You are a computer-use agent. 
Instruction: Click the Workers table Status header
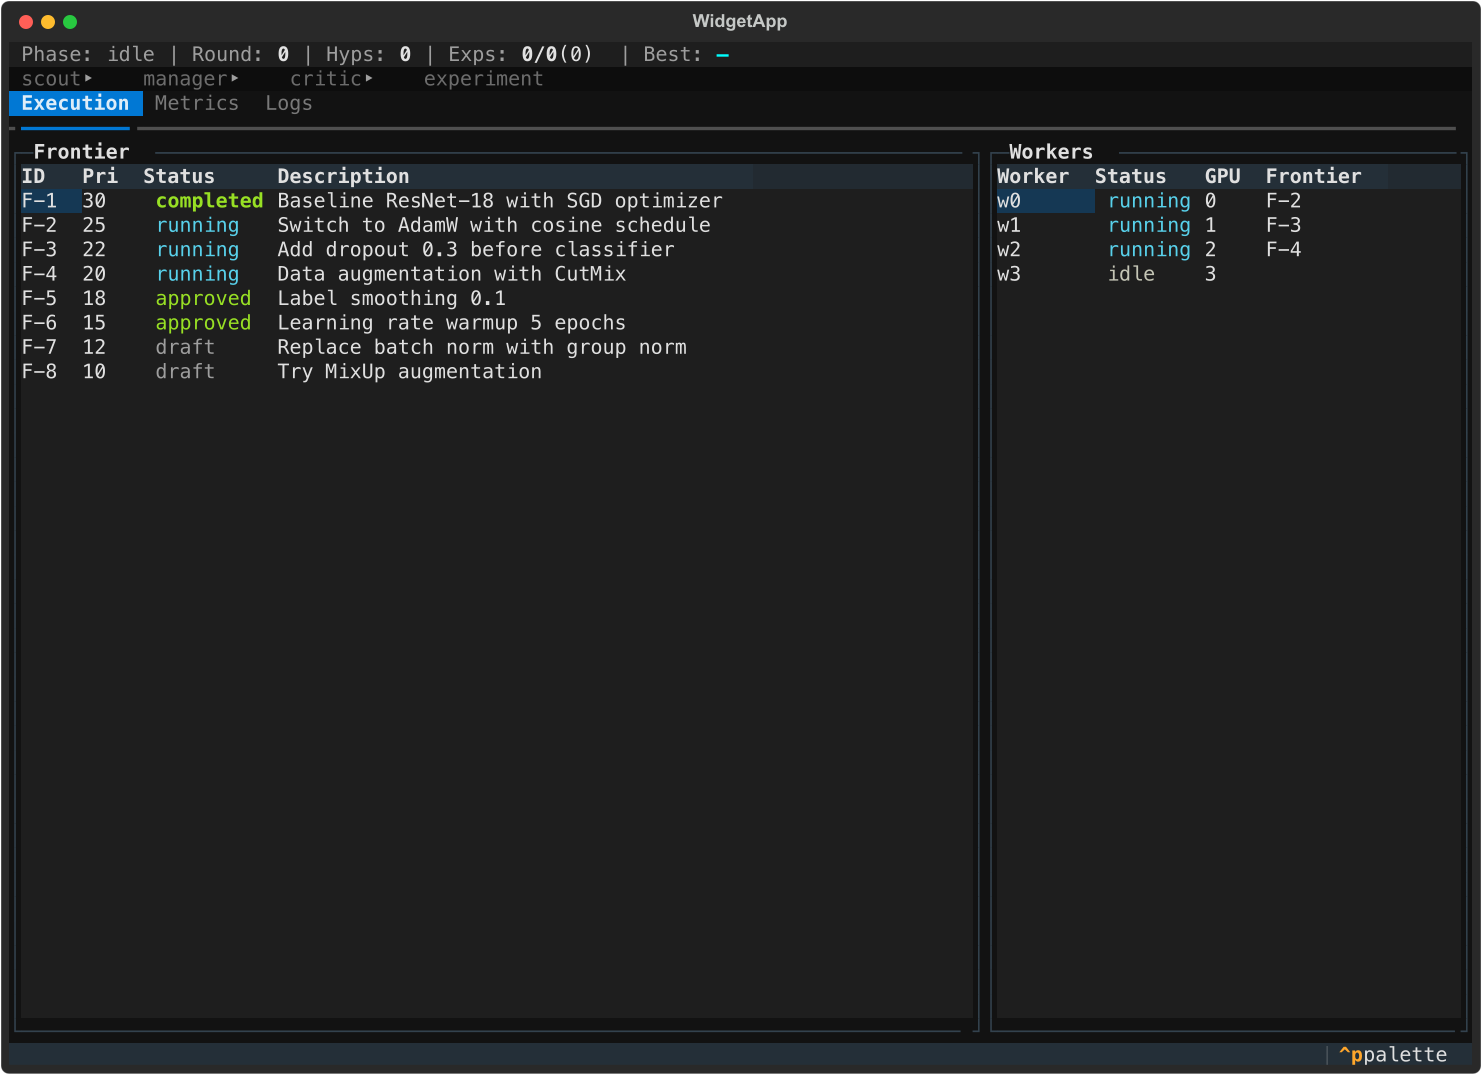[x=1130, y=176]
